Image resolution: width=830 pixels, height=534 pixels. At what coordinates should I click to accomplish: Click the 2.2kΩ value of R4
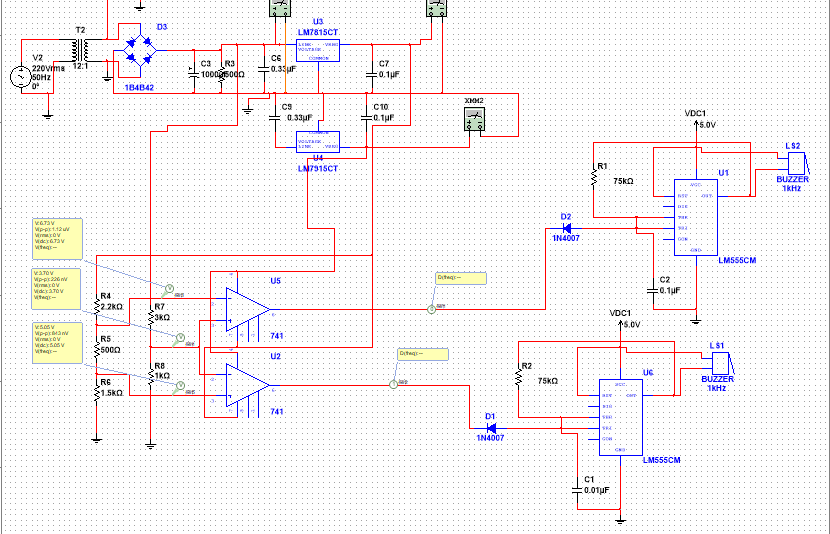point(111,306)
